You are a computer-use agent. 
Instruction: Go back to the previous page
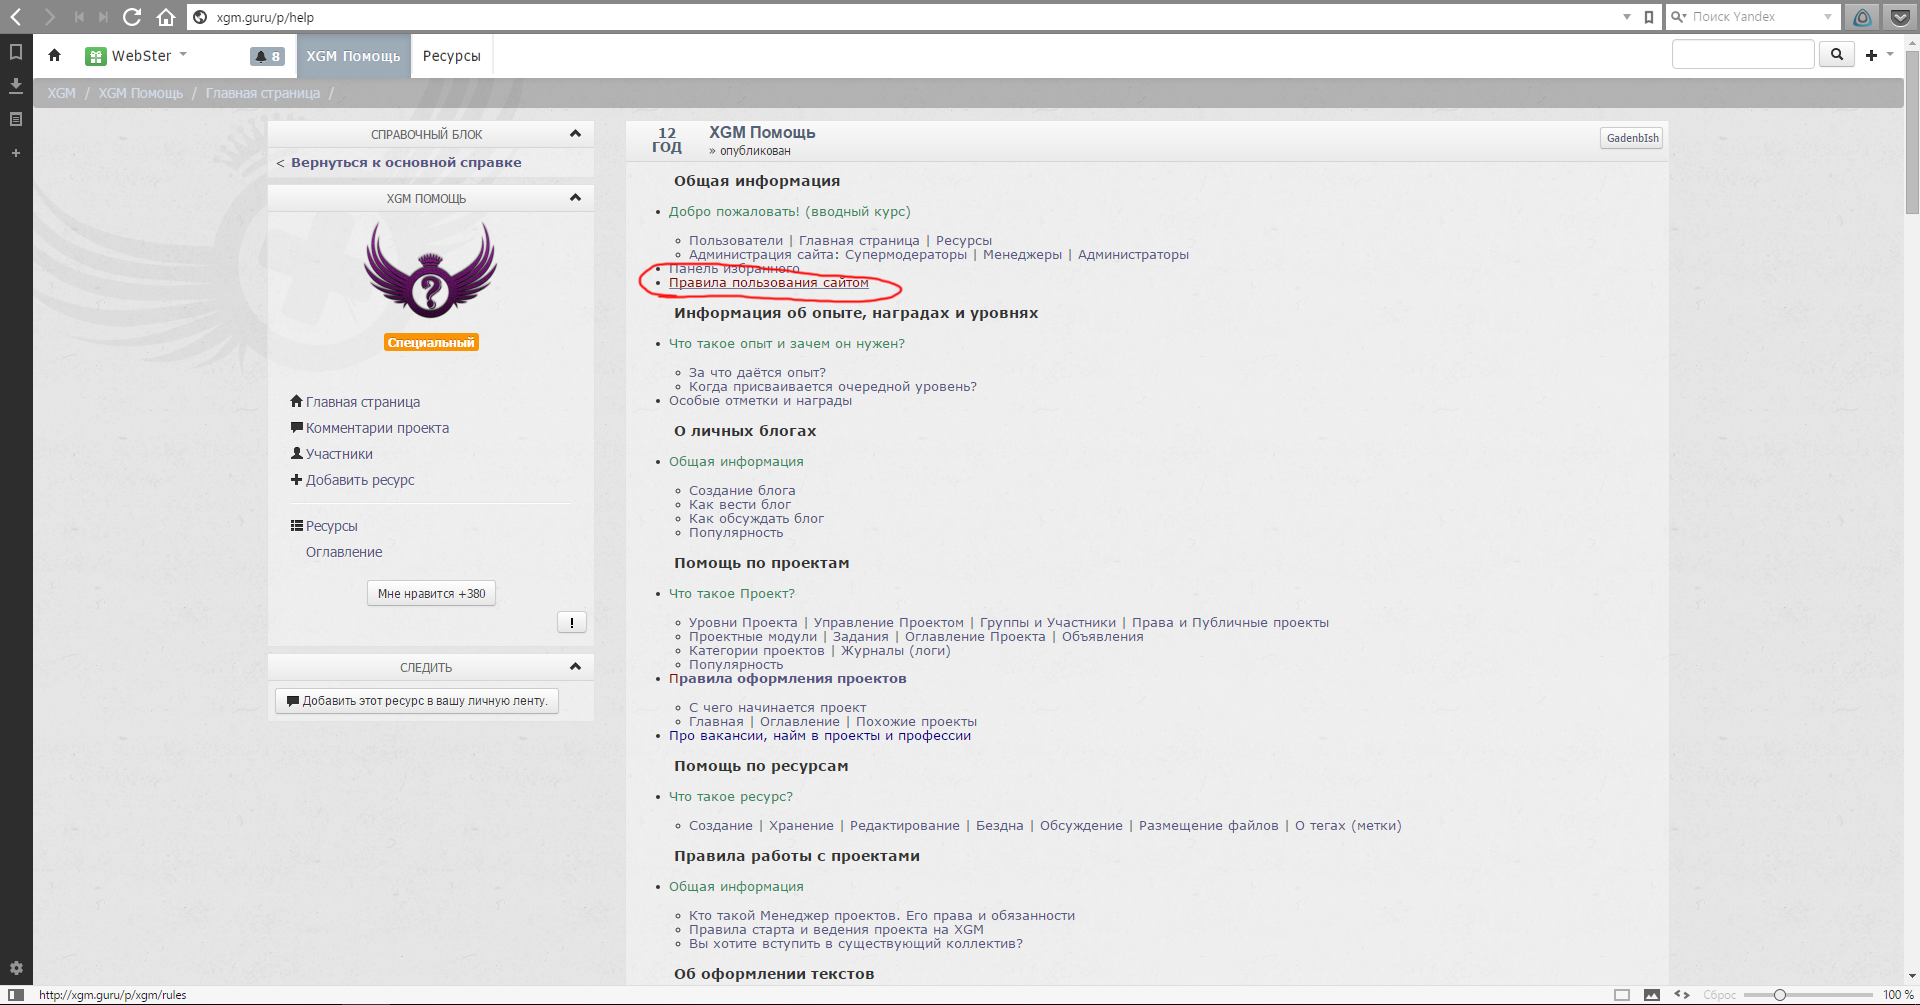(16, 17)
